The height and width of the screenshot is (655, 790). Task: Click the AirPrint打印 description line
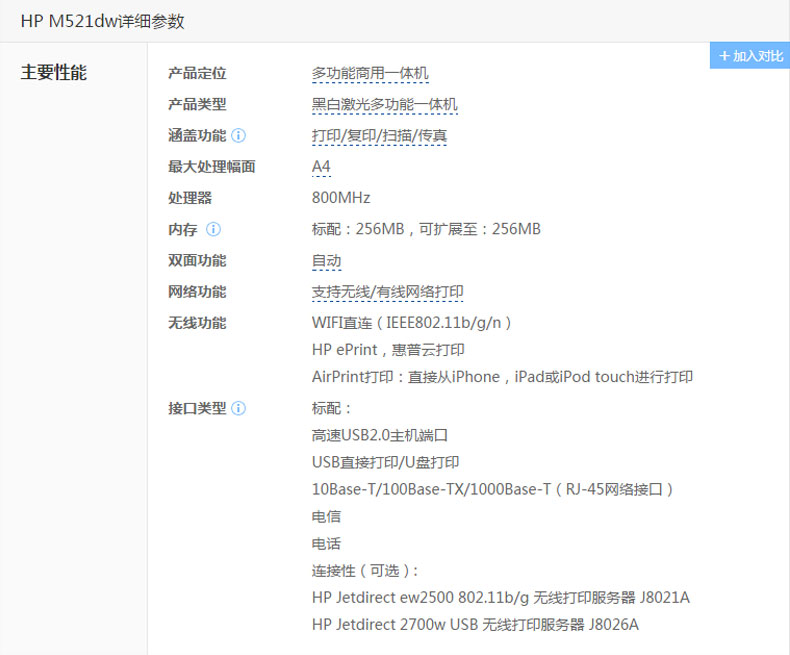[x=502, y=377]
